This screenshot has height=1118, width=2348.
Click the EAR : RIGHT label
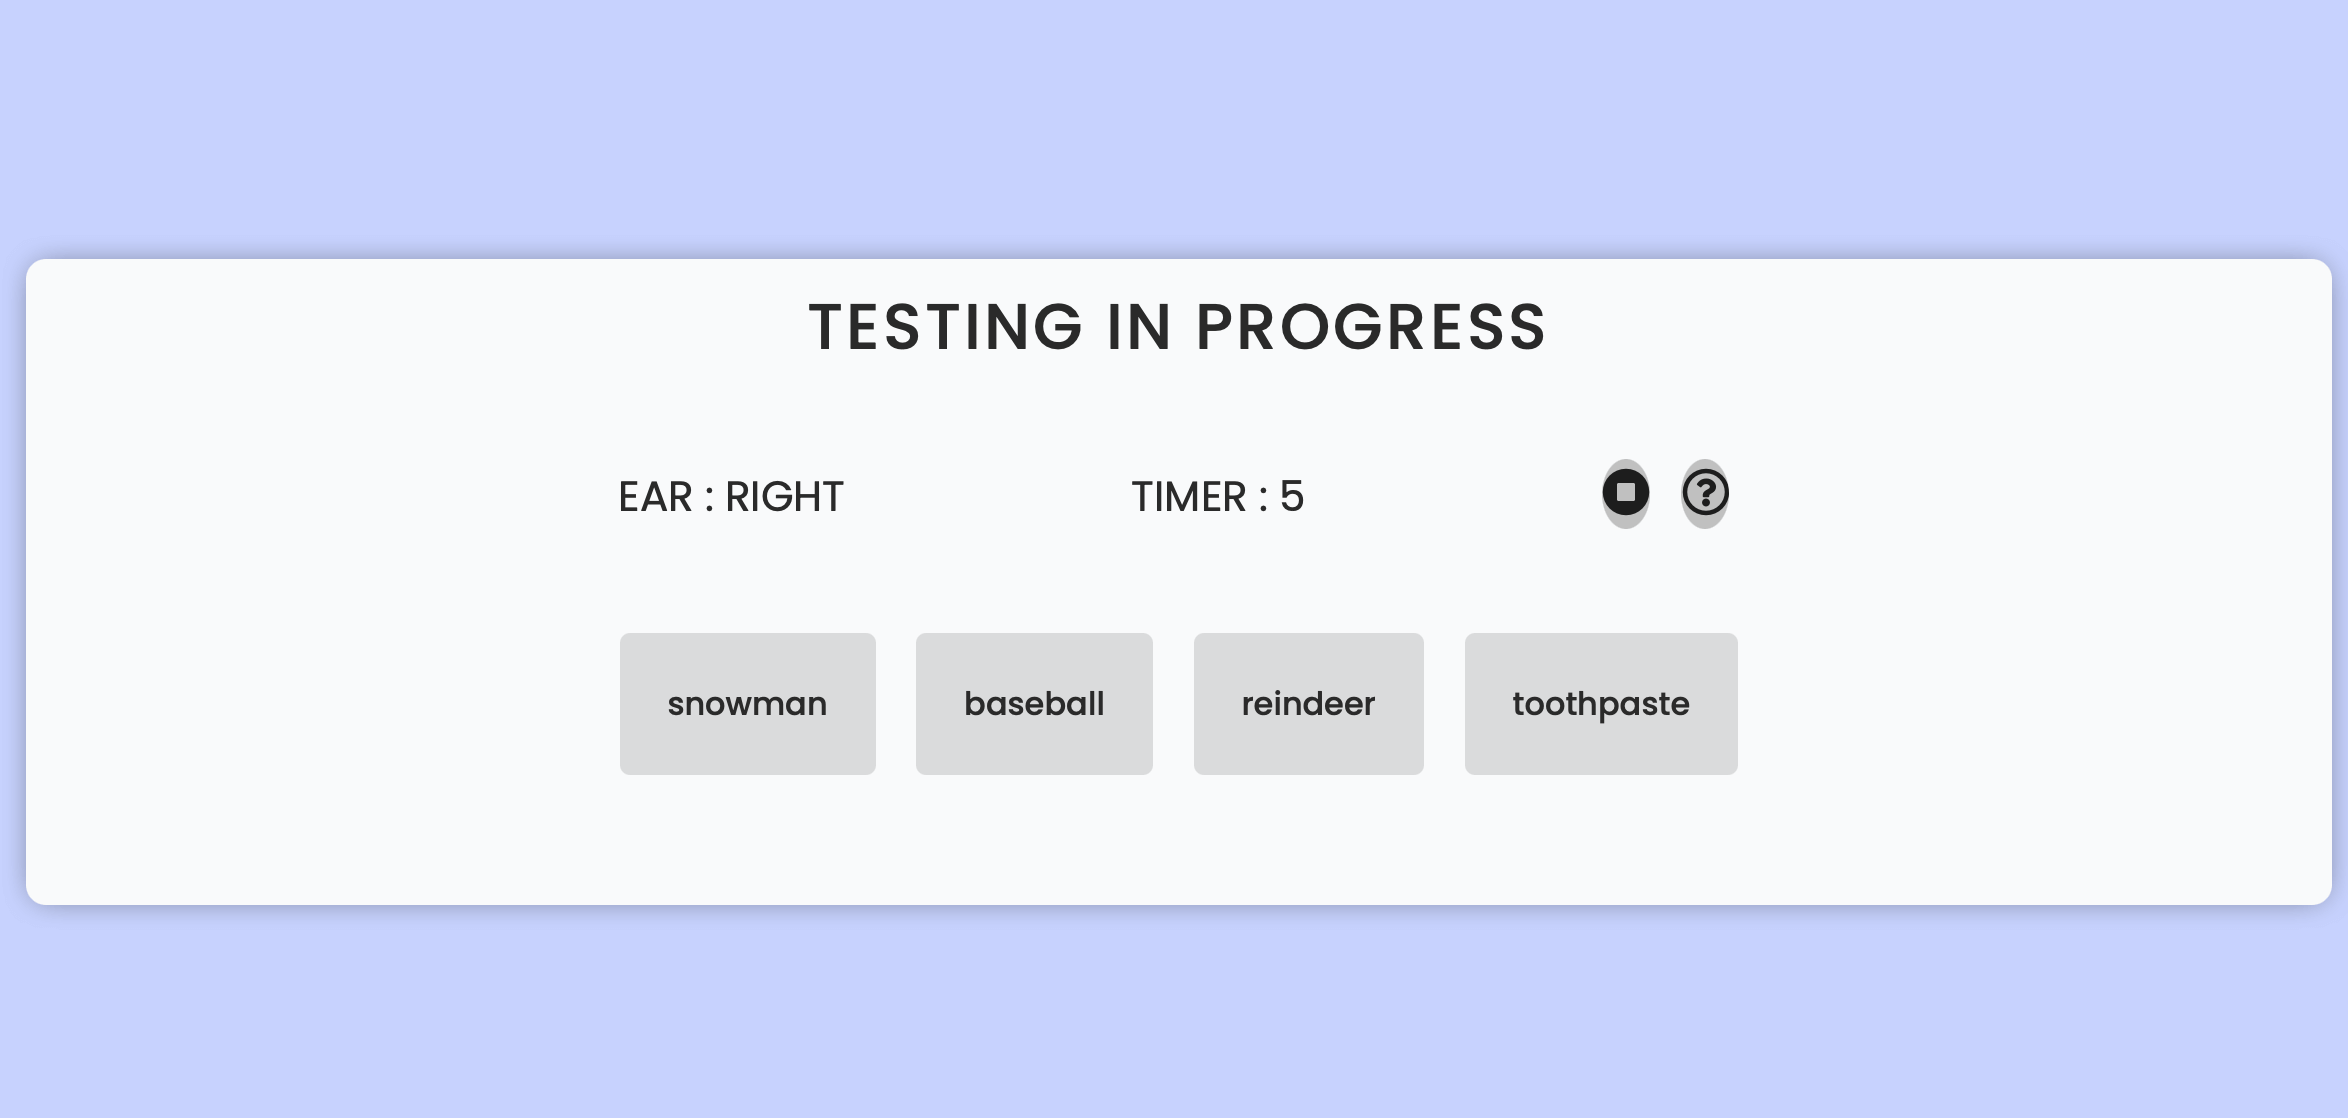pos(730,497)
